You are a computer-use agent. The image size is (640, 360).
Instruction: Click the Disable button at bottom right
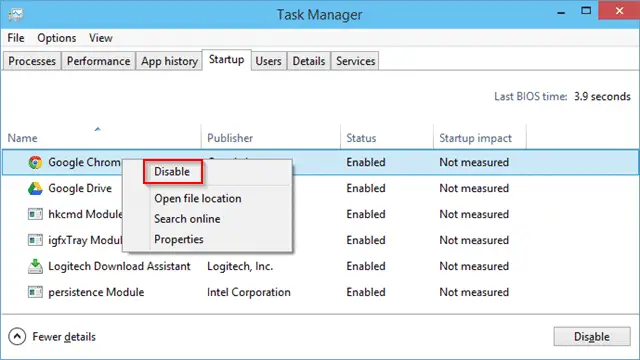(x=592, y=337)
